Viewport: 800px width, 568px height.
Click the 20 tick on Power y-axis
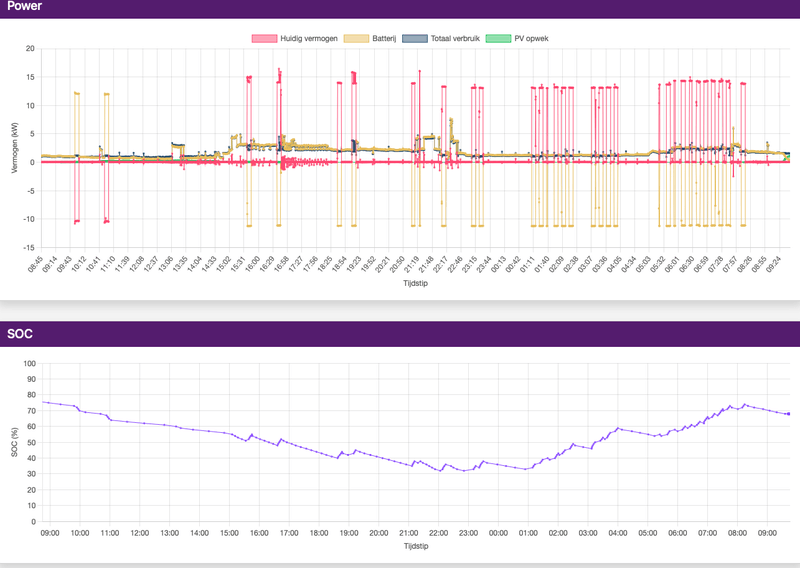(30, 48)
